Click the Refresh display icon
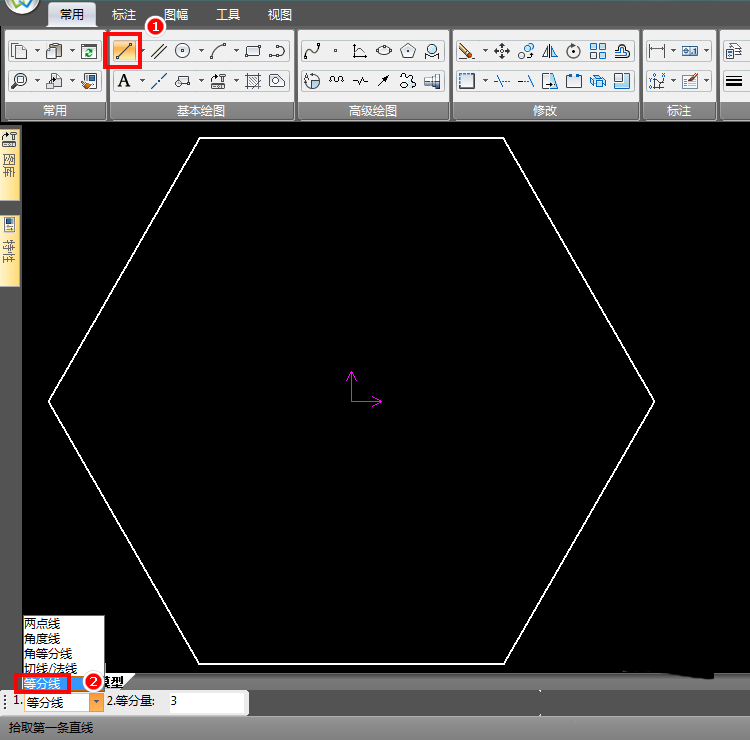 [x=89, y=51]
